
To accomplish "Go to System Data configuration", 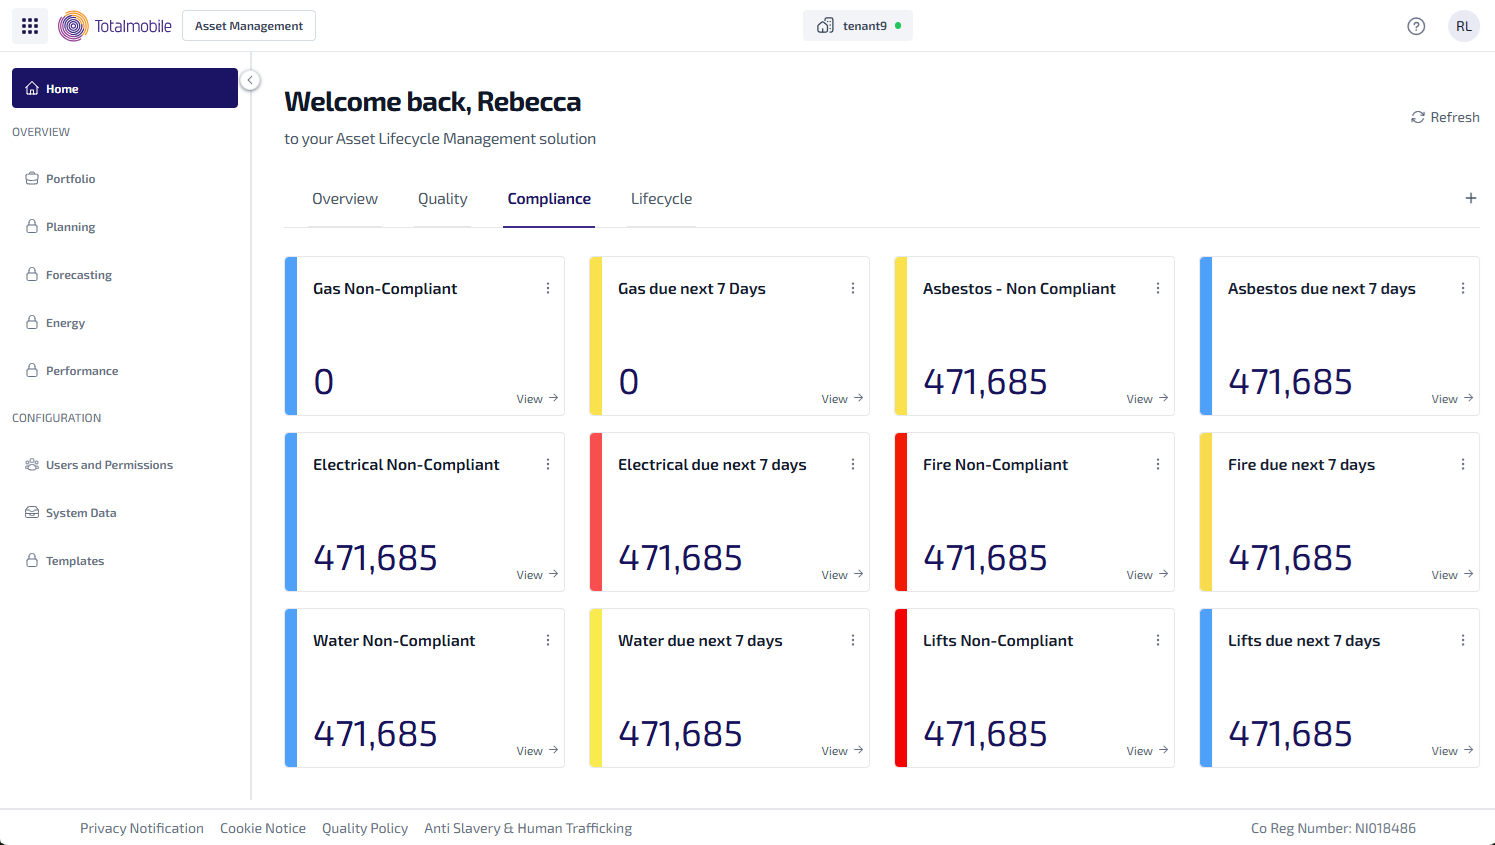I will point(81,513).
